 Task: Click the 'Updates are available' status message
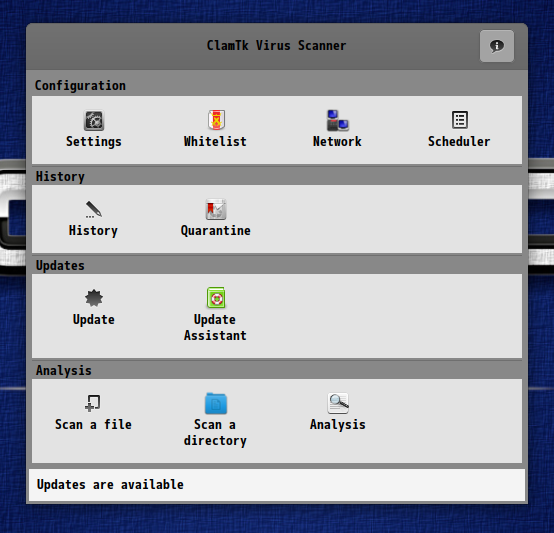(110, 485)
